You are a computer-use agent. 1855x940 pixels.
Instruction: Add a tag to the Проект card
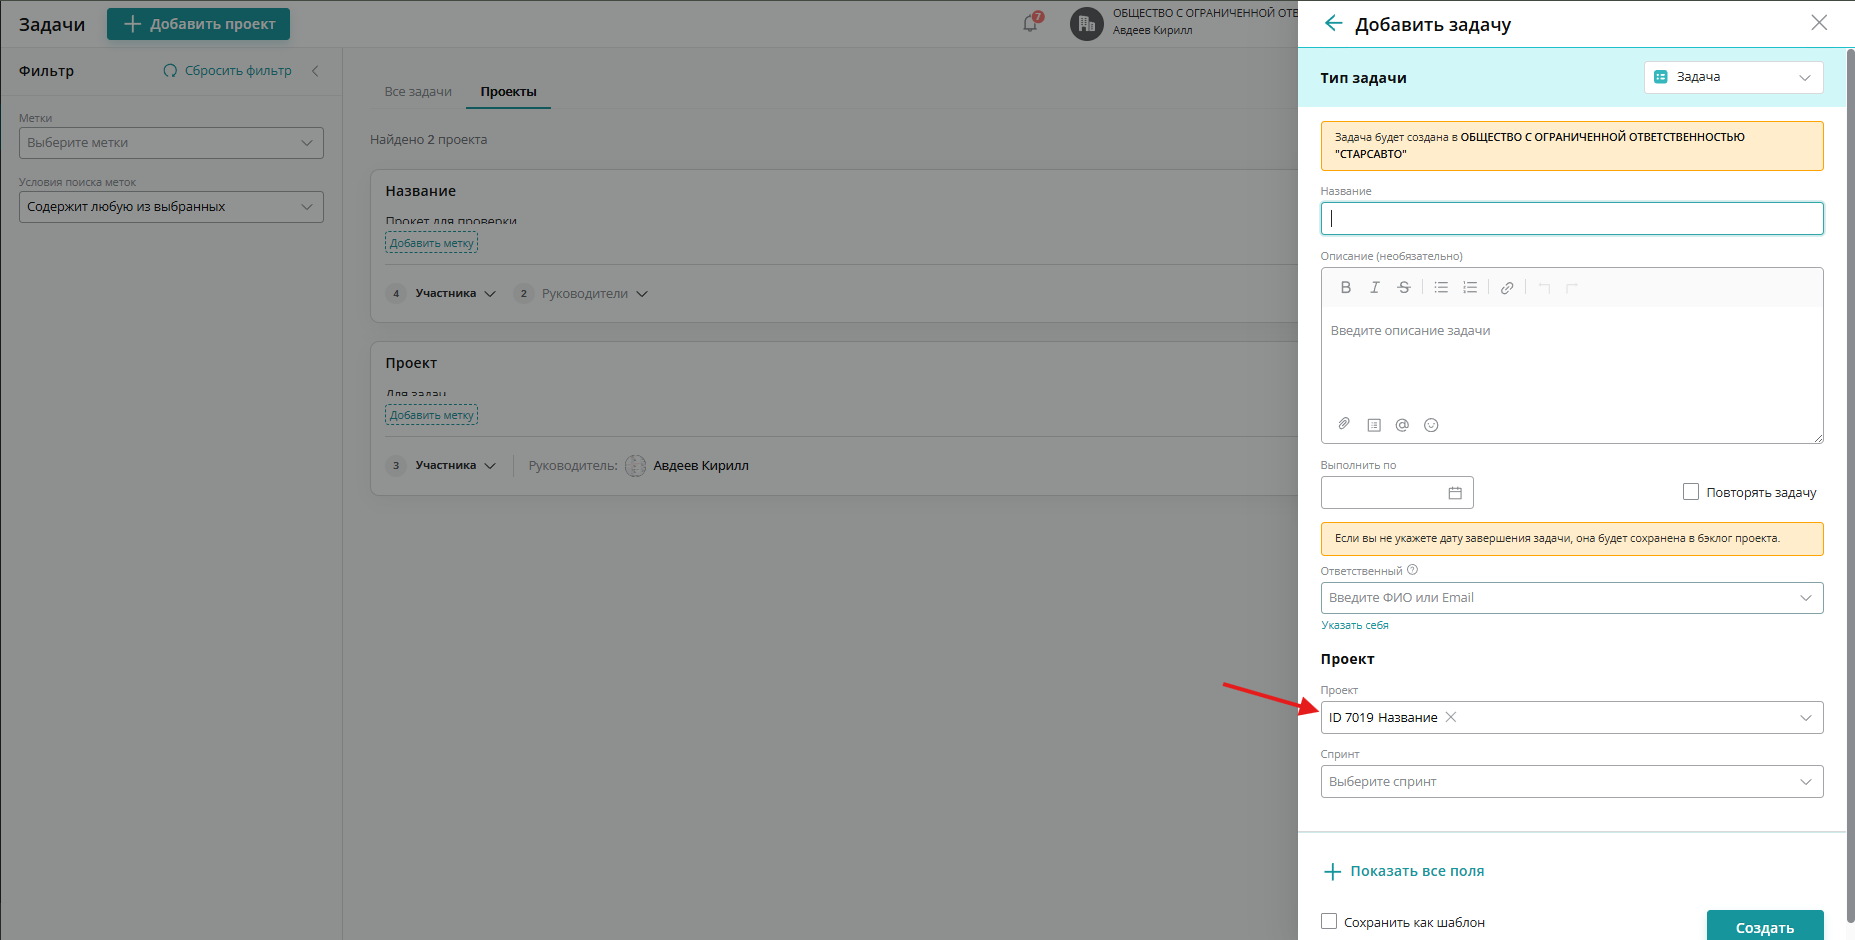[x=432, y=415]
